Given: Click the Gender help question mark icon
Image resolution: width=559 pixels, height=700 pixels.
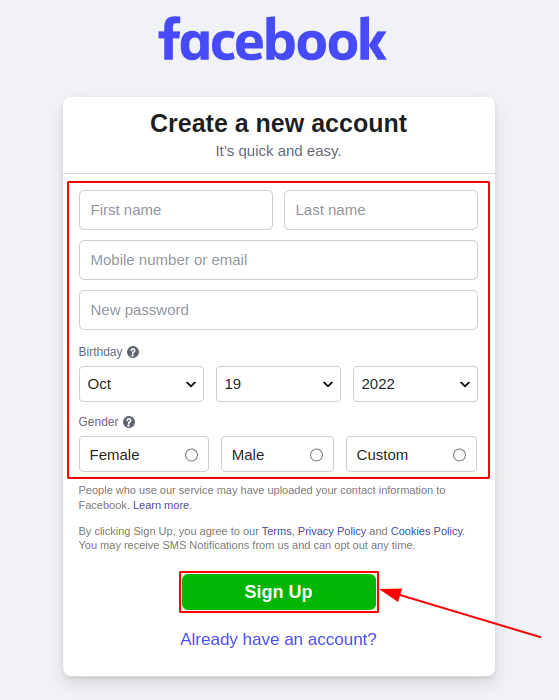Looking at the screenshot, I should coord(129,422).
